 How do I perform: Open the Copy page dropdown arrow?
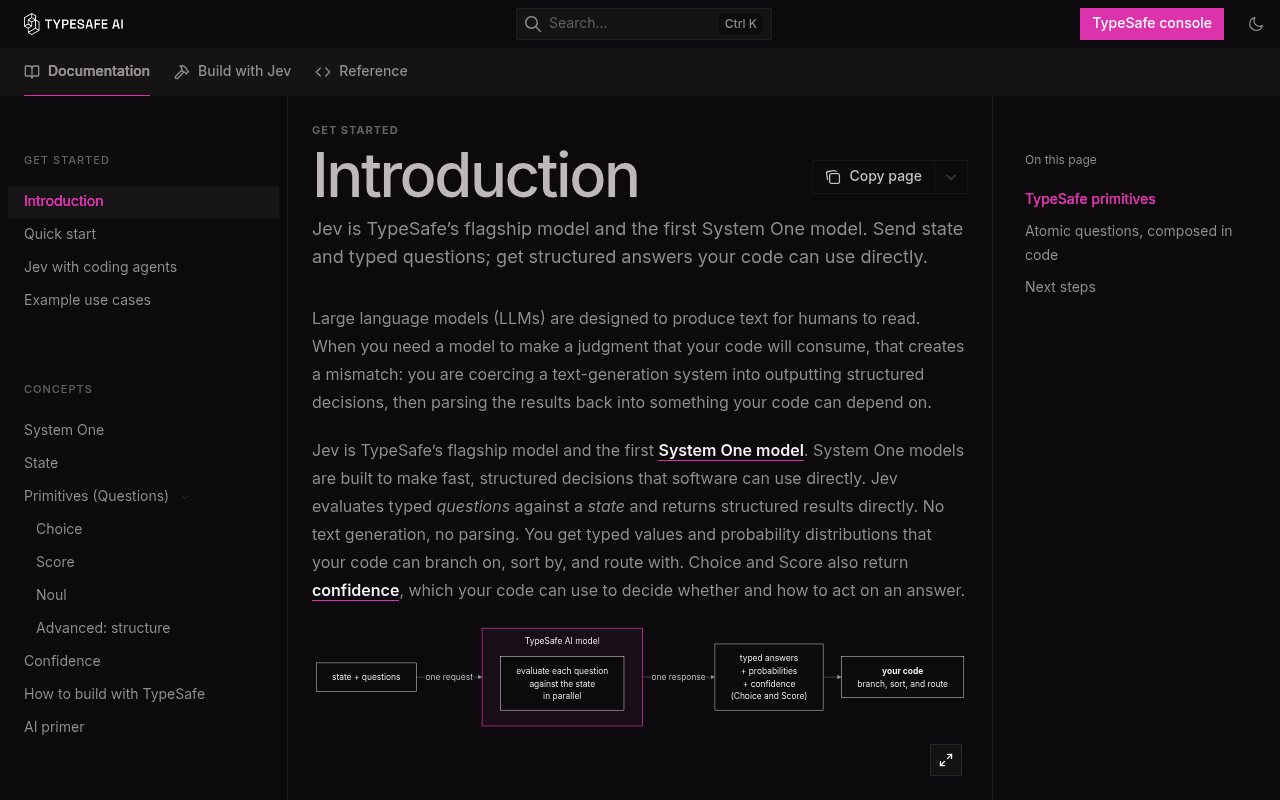[x=951, y=177]
